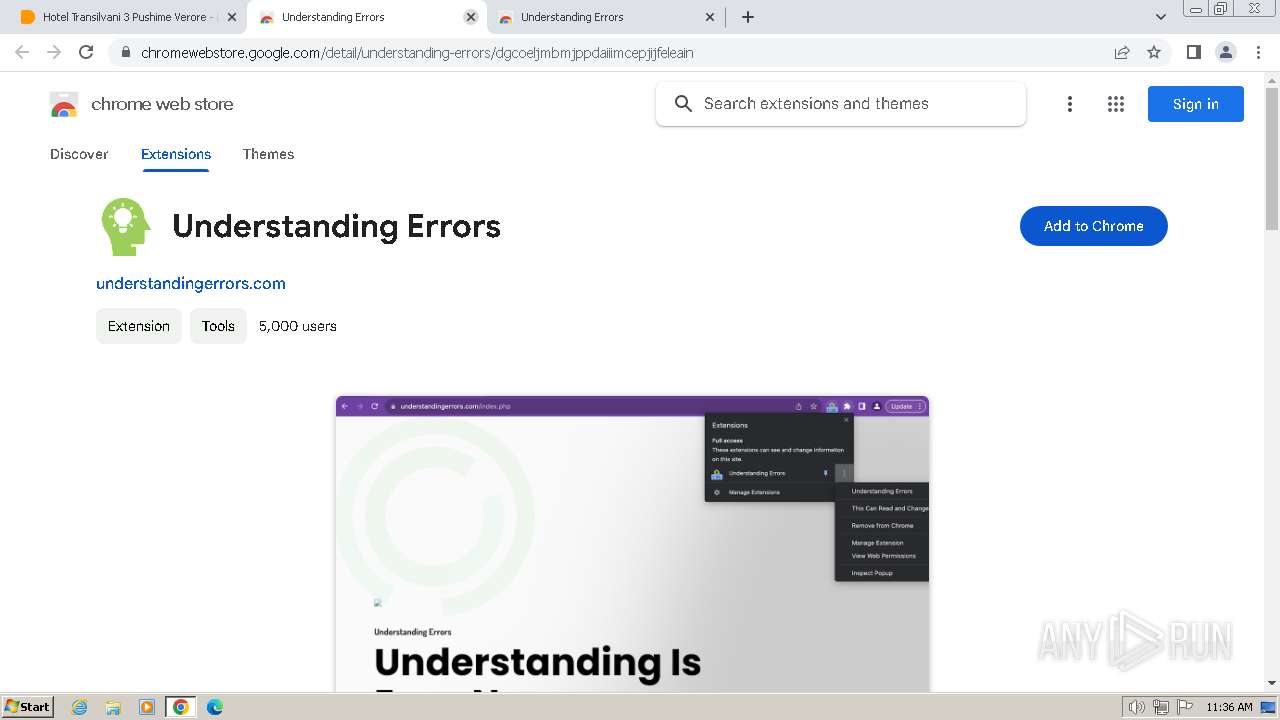Share this page icon in address bar

click(1122, 52)
